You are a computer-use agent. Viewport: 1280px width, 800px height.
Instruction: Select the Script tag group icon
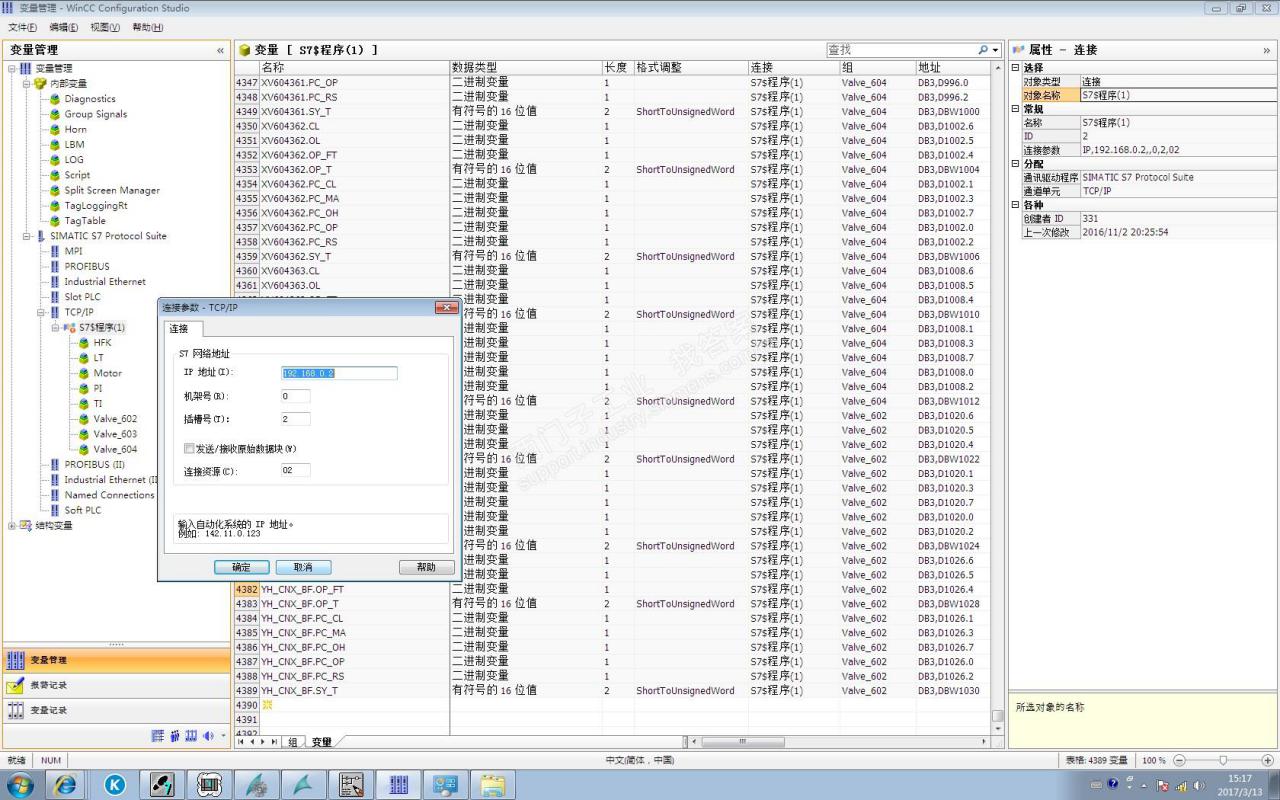click(55, 175)
